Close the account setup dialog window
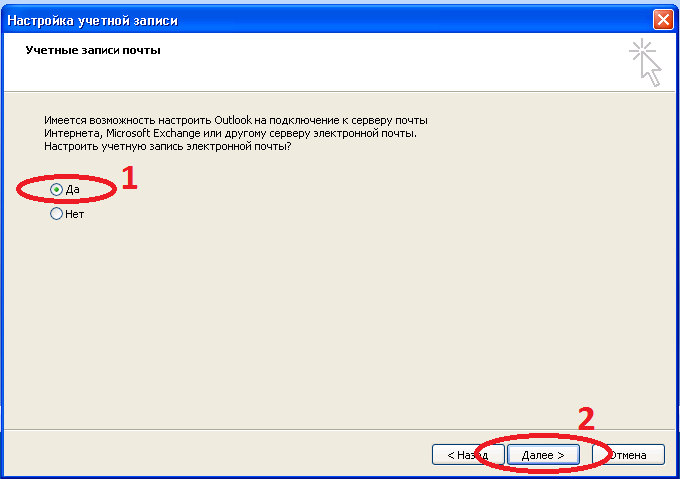The width and height of the screenshot is (680, 479). (x=662, y=18)
